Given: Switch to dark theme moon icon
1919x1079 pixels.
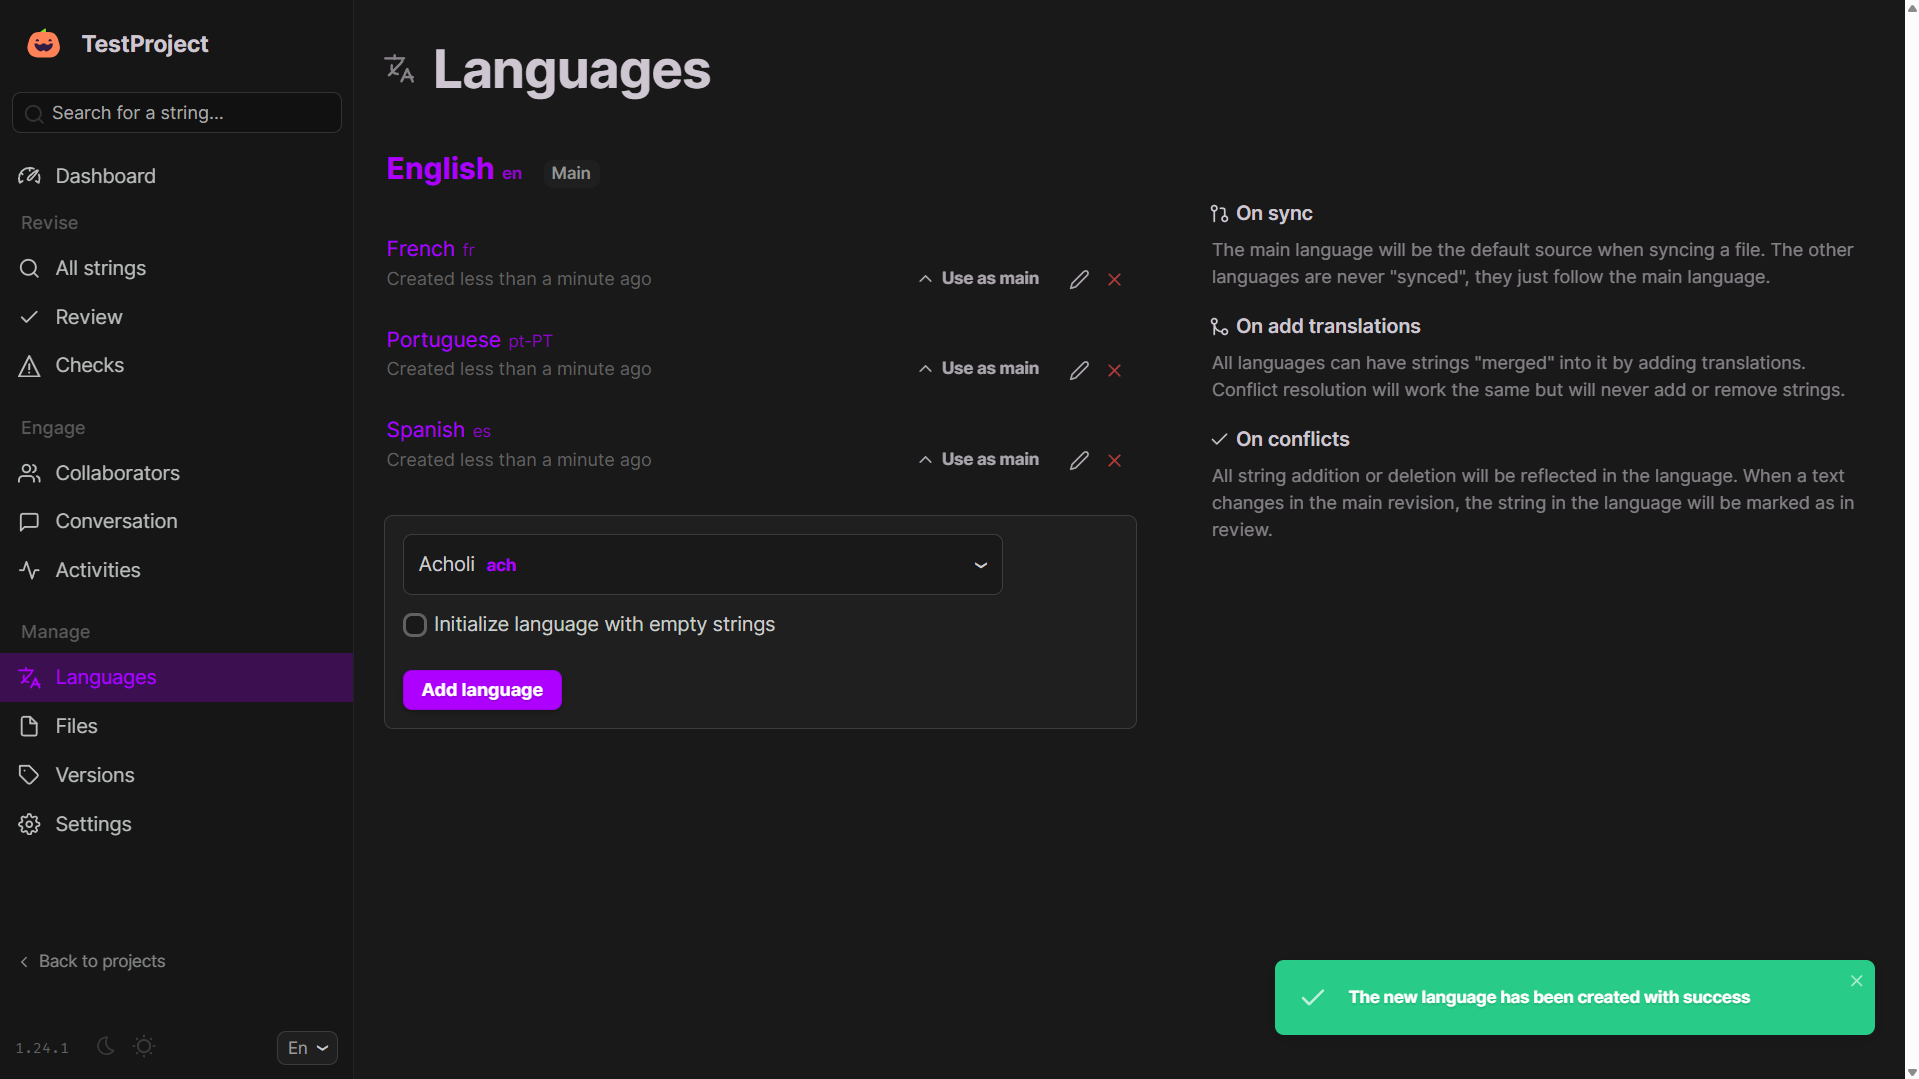Looking at the screenshot, I should (106, 1046).
